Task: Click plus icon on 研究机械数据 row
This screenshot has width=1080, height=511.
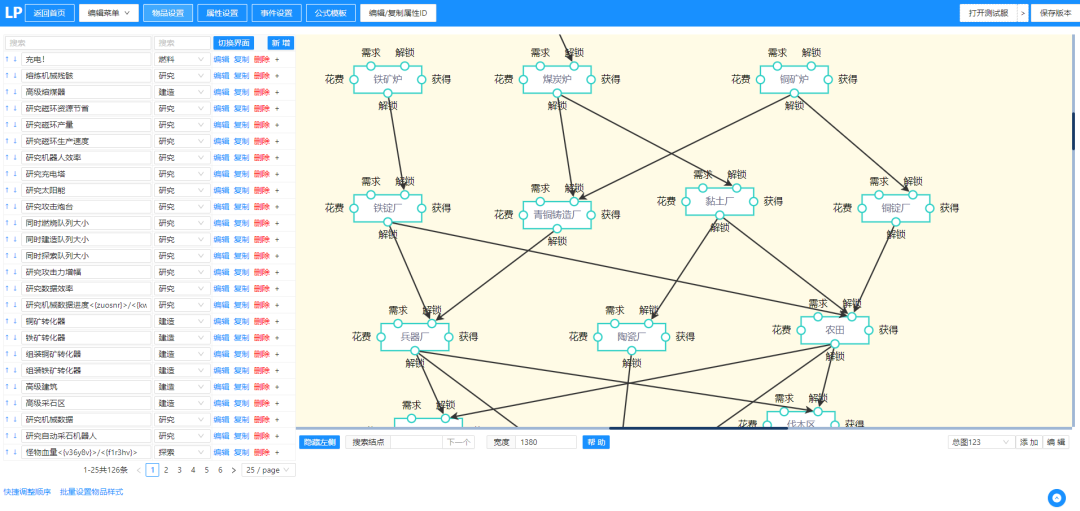Action: pos(277,420)
